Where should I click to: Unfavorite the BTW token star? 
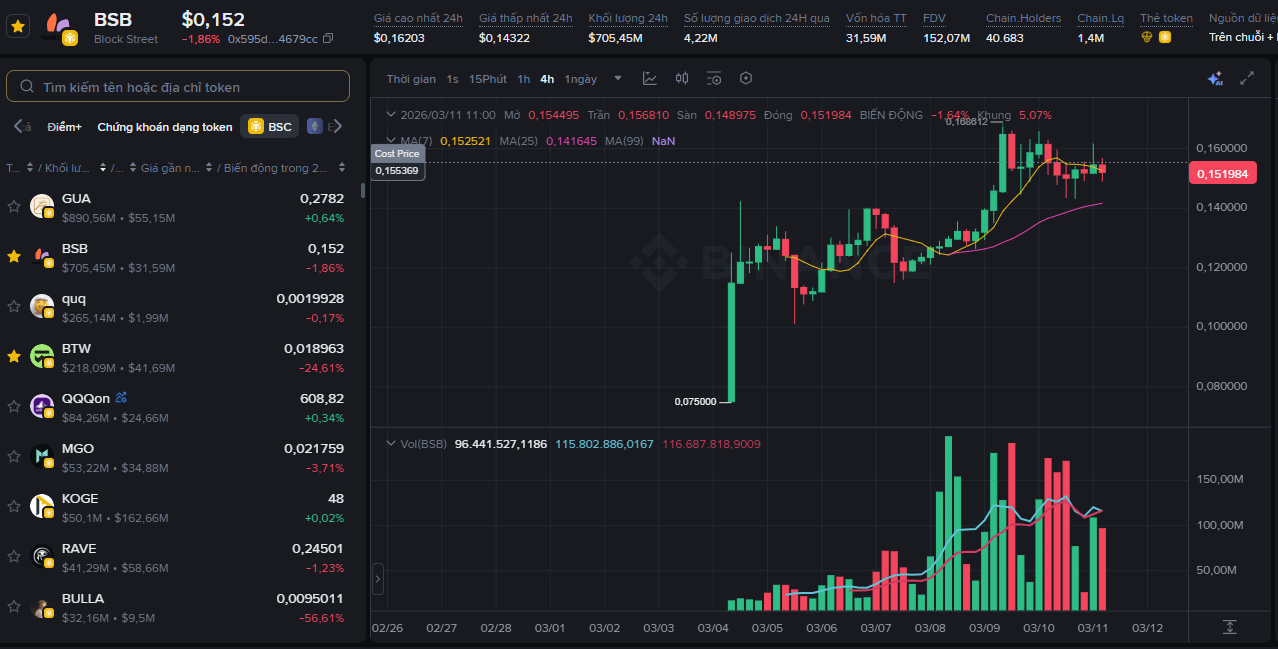14,357
